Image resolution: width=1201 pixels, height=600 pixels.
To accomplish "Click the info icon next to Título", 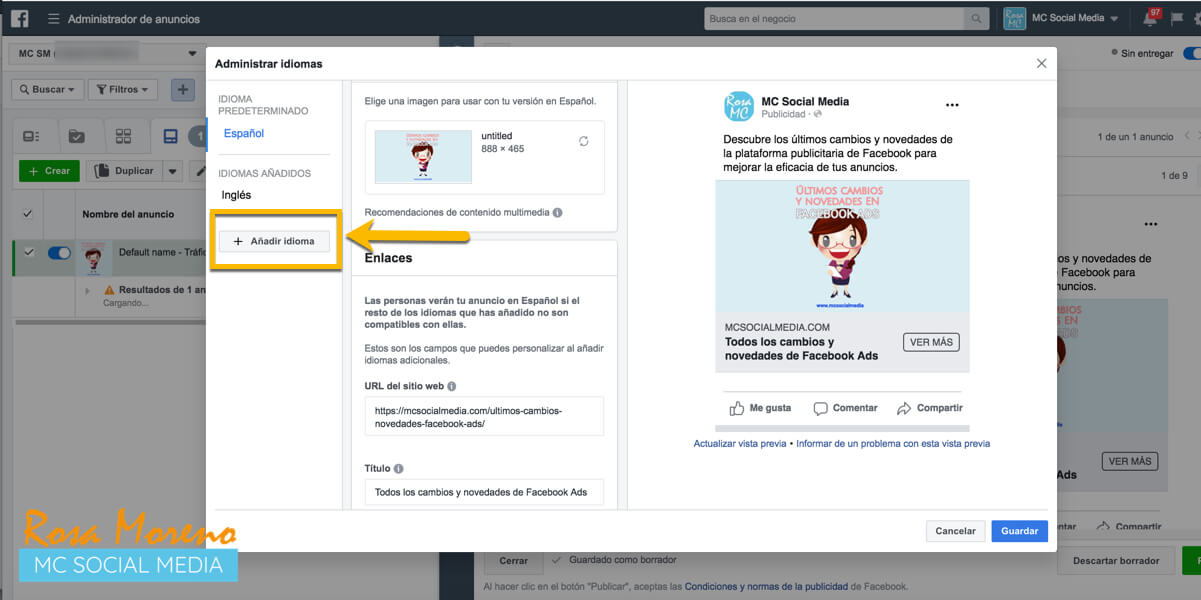I will [x=399, y=468].
